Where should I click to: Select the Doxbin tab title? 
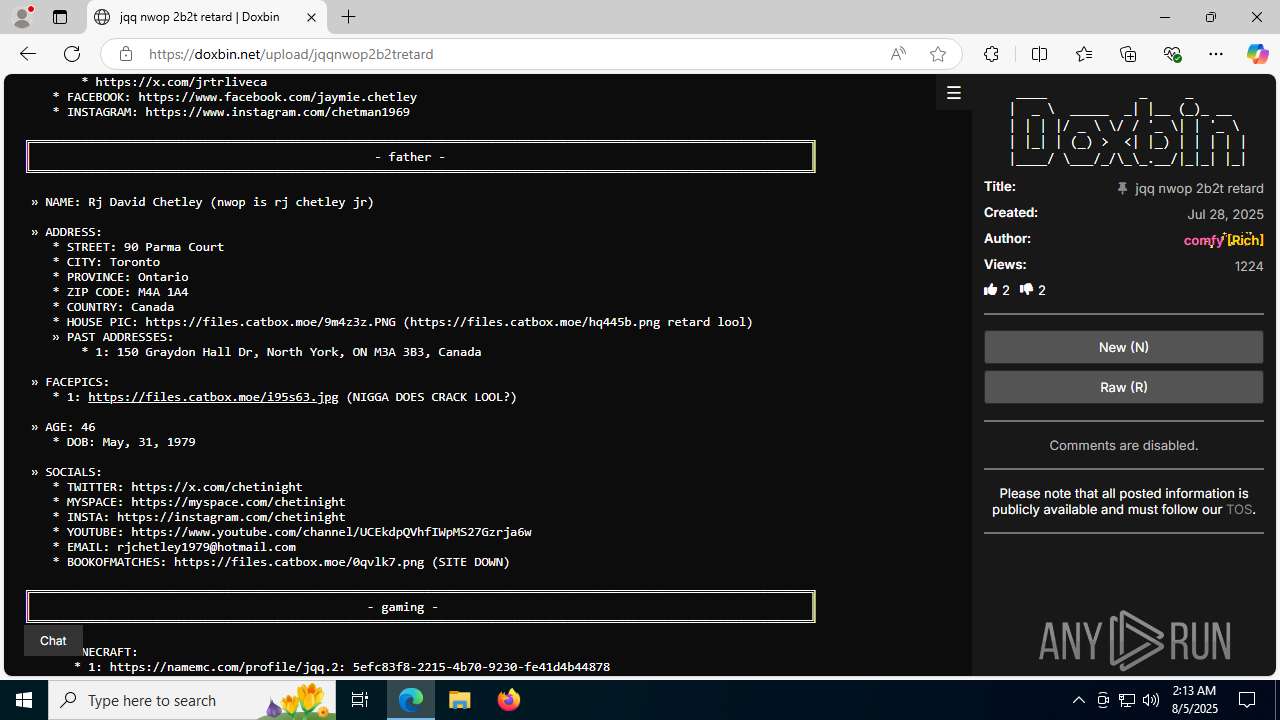(199, 17)
